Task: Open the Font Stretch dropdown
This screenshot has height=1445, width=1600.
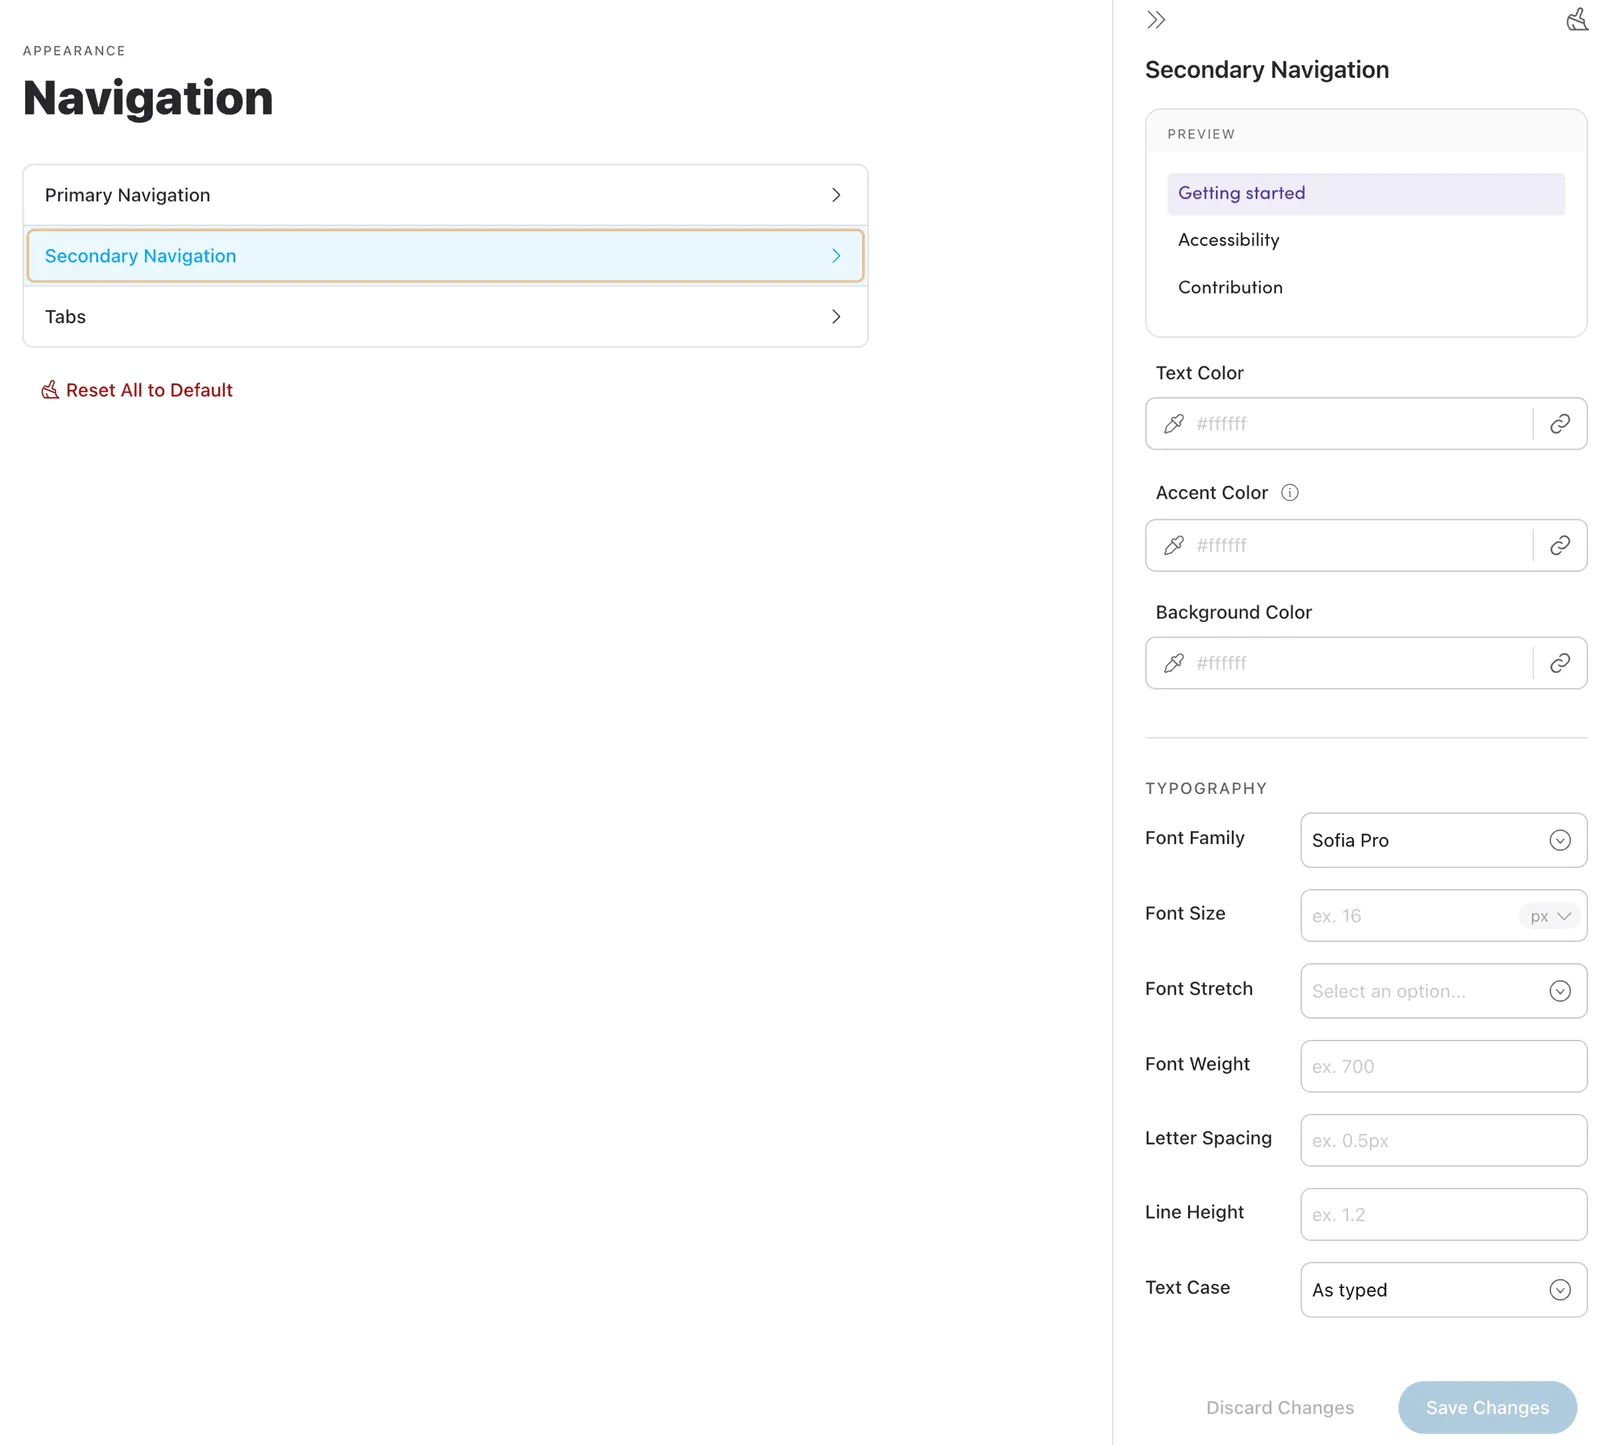Action: tap(1443, 991)
